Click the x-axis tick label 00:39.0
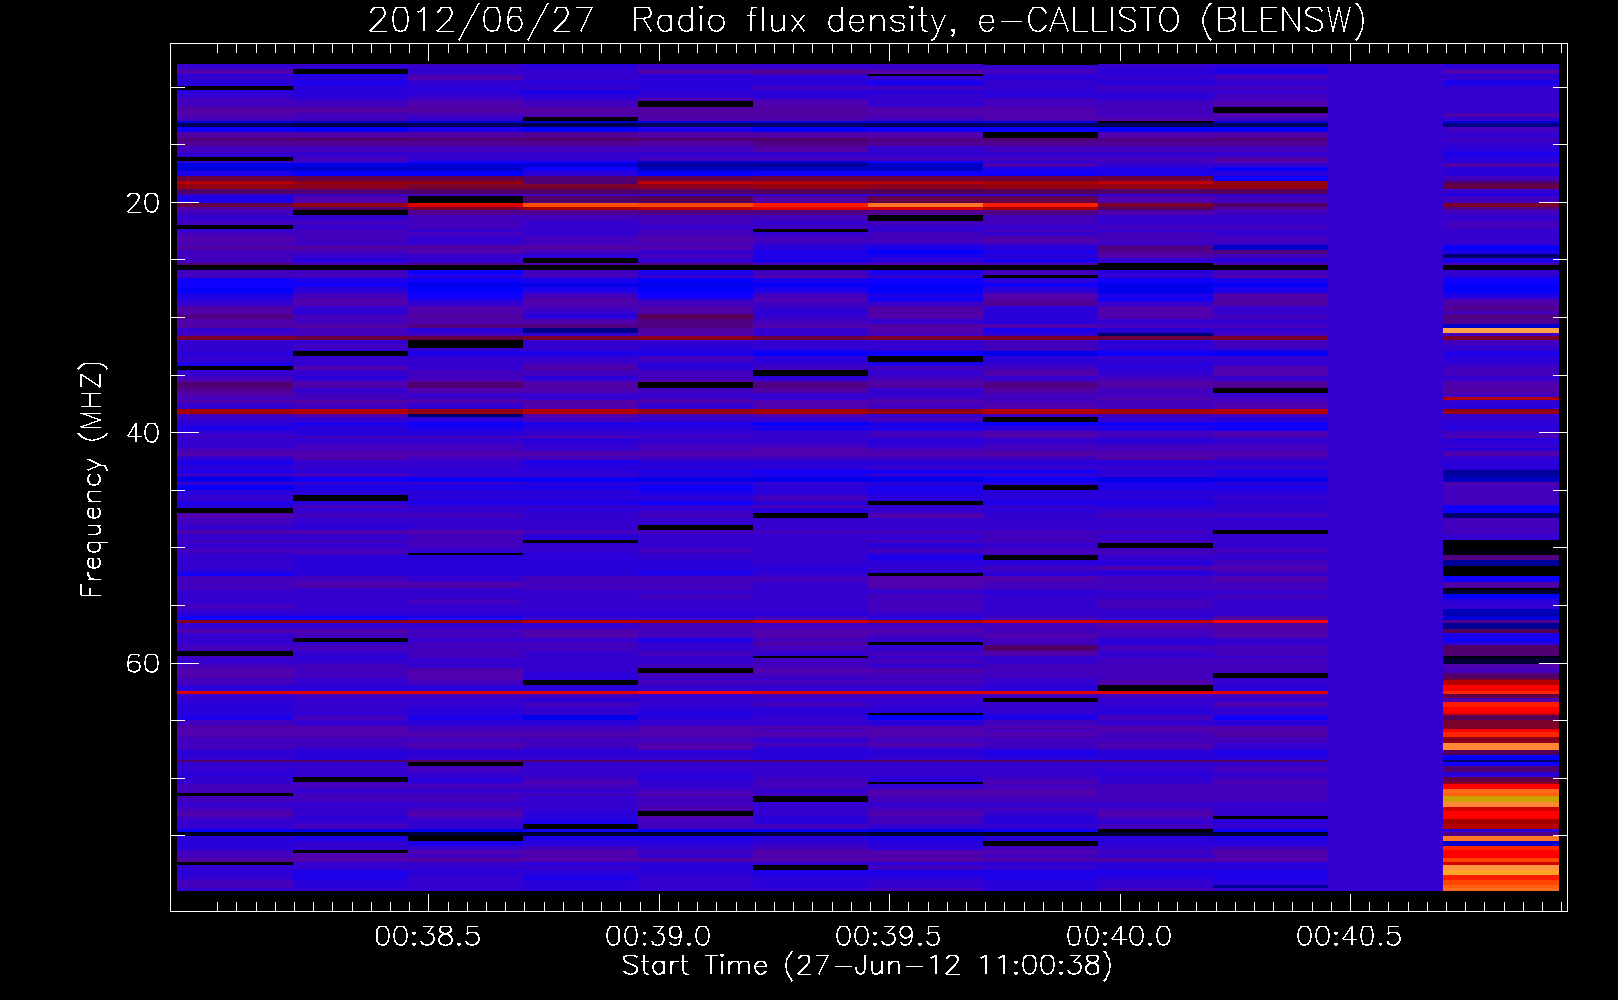 (658, 937)
